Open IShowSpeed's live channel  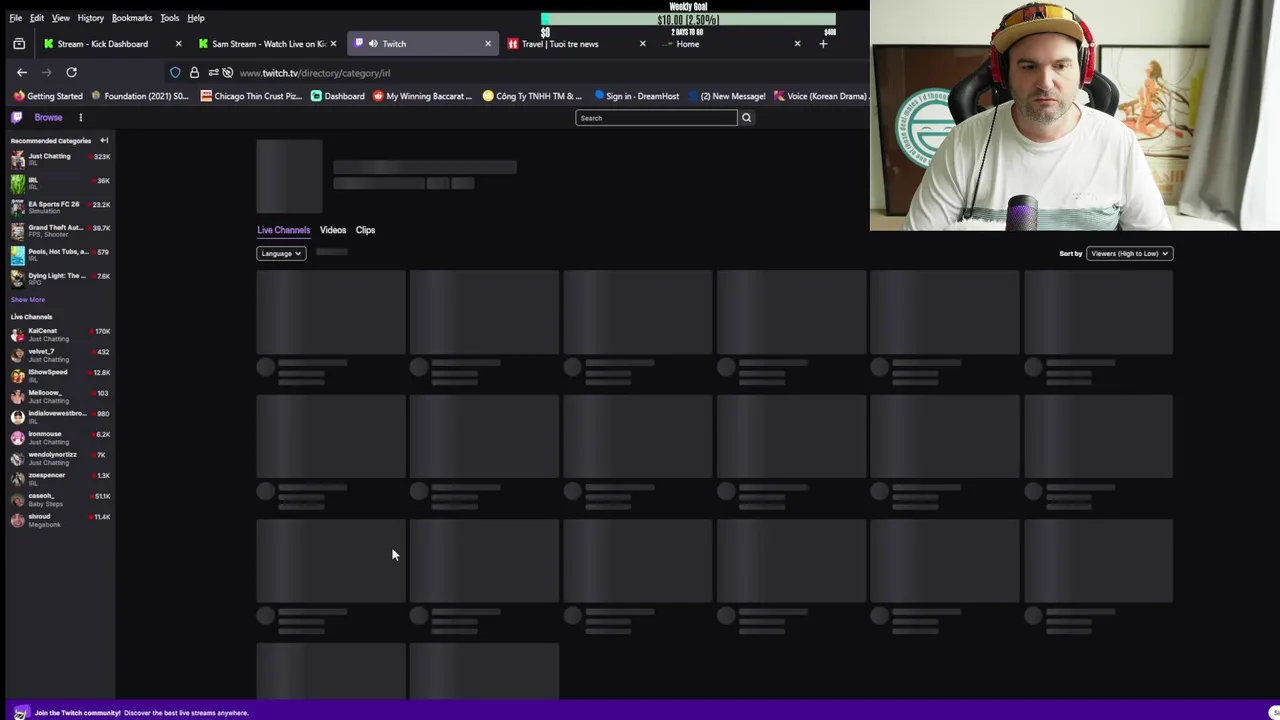pos(60,375)
